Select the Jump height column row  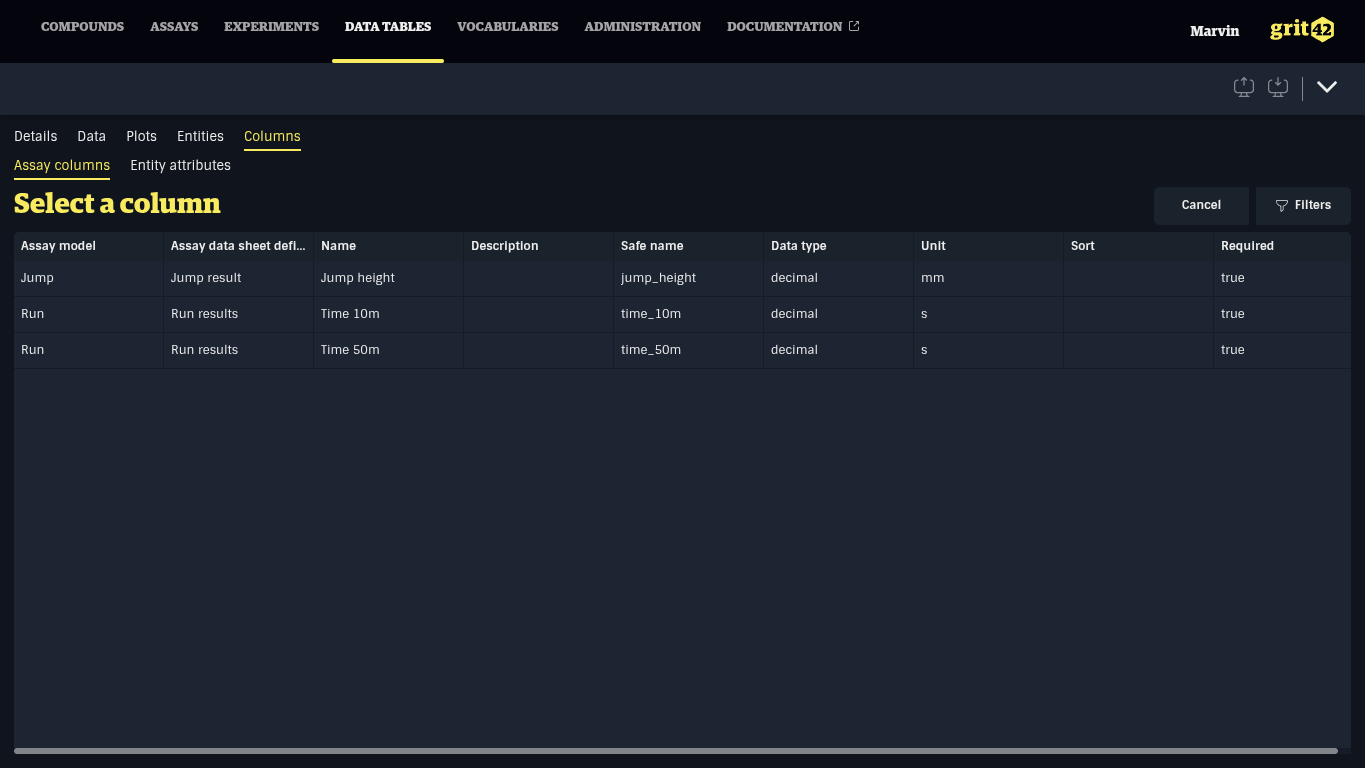pyautogui.click(x=358, y=278)
